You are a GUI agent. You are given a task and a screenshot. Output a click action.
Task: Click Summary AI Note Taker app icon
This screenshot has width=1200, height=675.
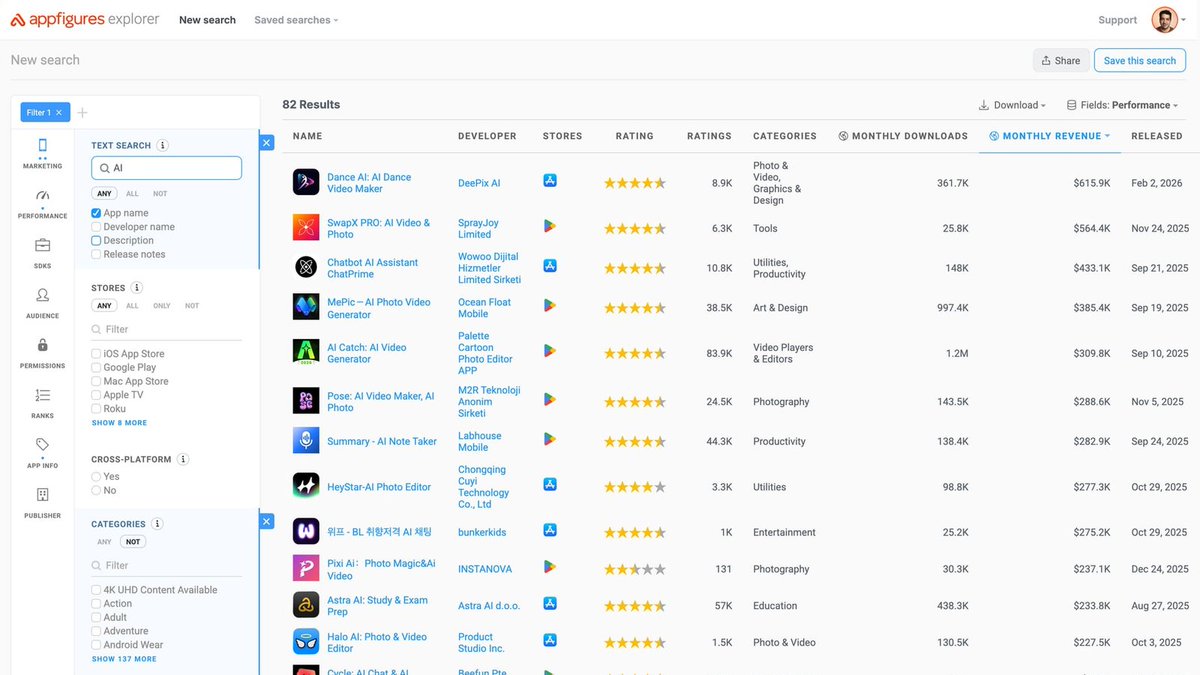point(306,440)
